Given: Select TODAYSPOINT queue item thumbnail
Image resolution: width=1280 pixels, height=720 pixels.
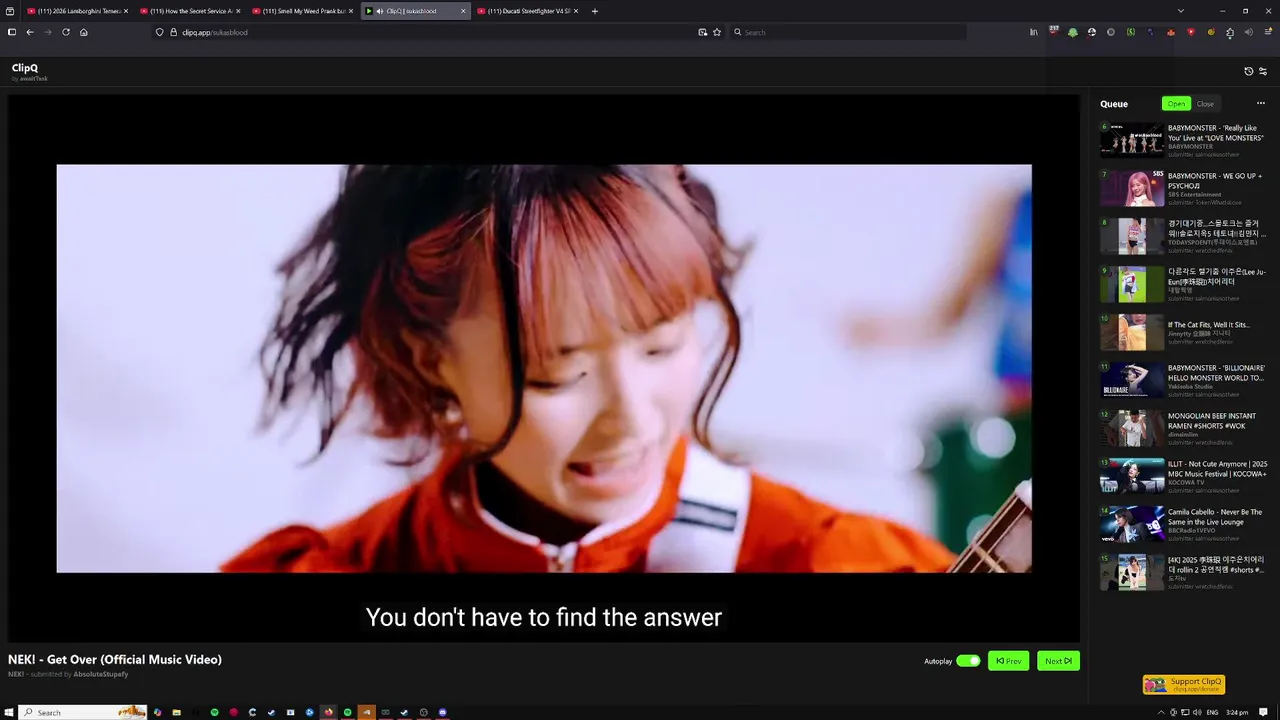Looking at the screenshot, I should point(1132,236).
